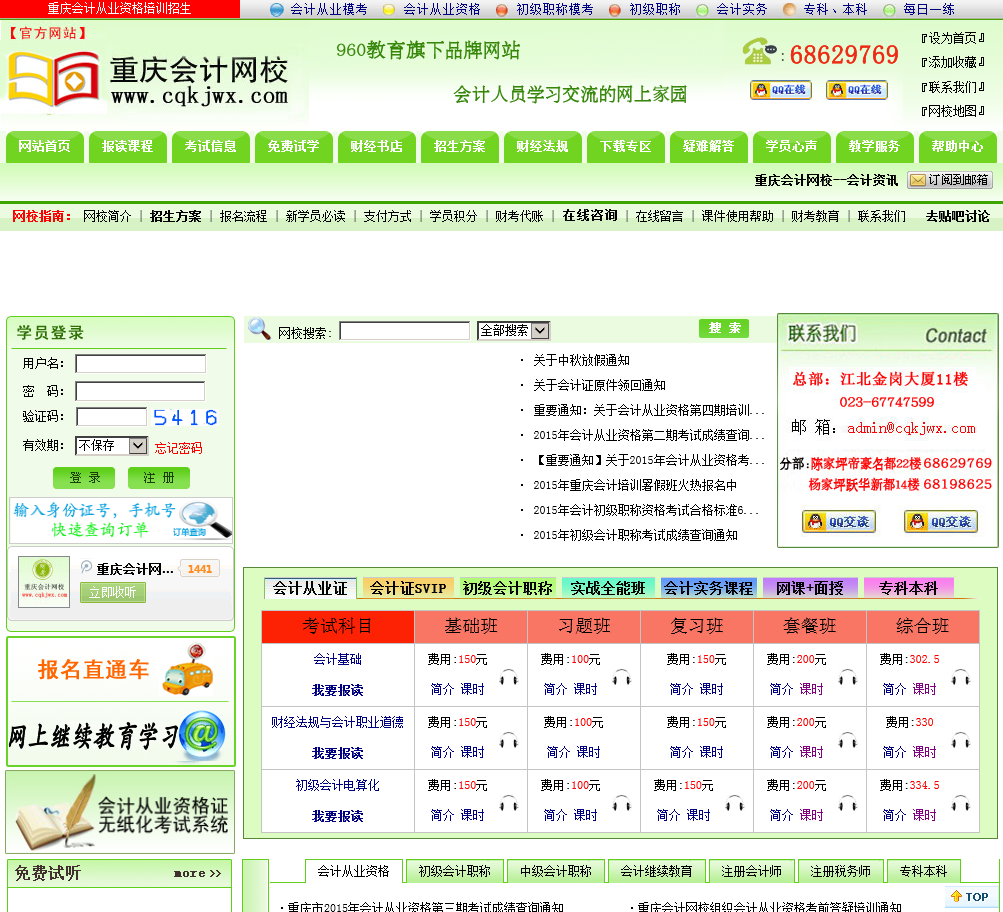Viewport: 1003px width, 912px height.
Task: Click 每日一练 in the top bar
Action: (x=928, y=10)
